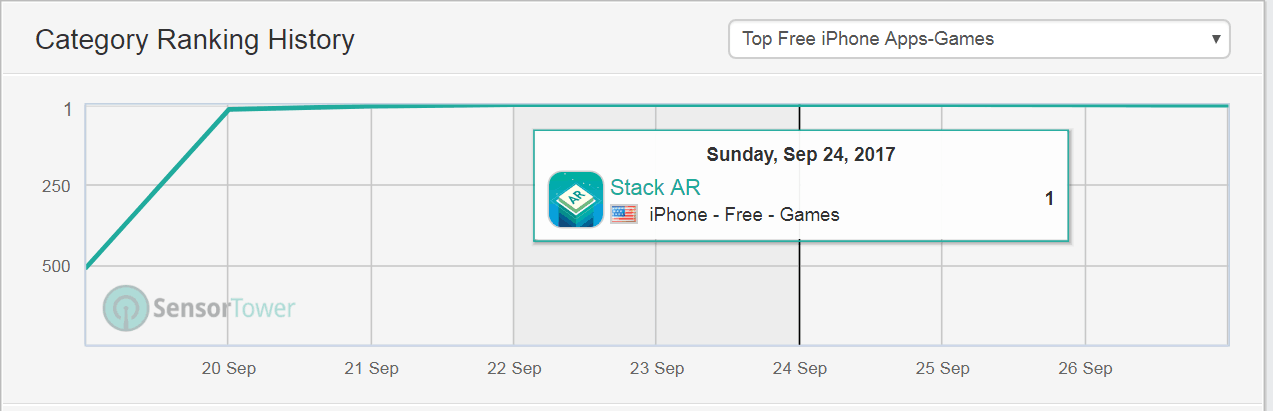Select the "21 Sep" date label
Viewport: 1273px width, 411px height.
point(371,369)
